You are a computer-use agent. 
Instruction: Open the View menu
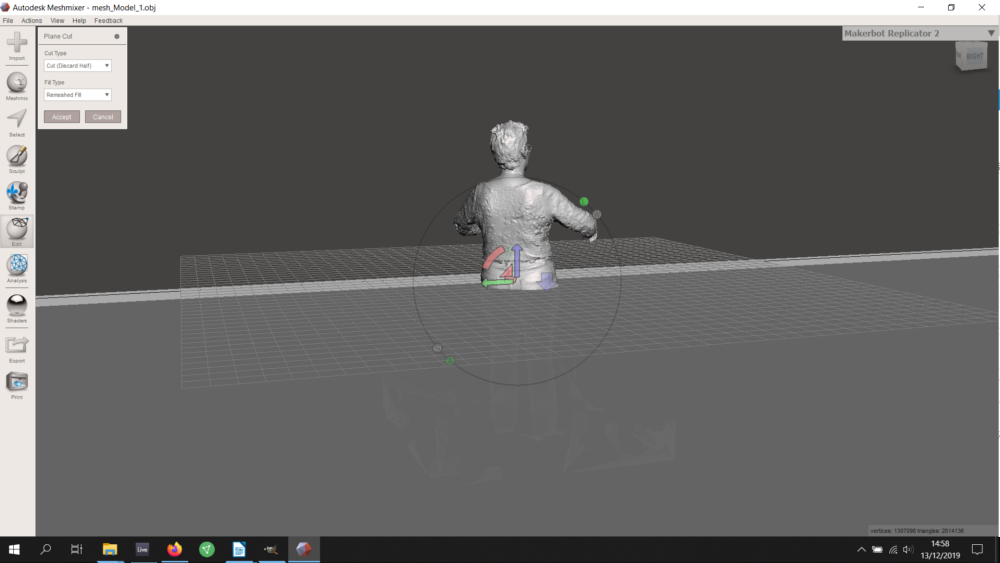coord(57,20)
